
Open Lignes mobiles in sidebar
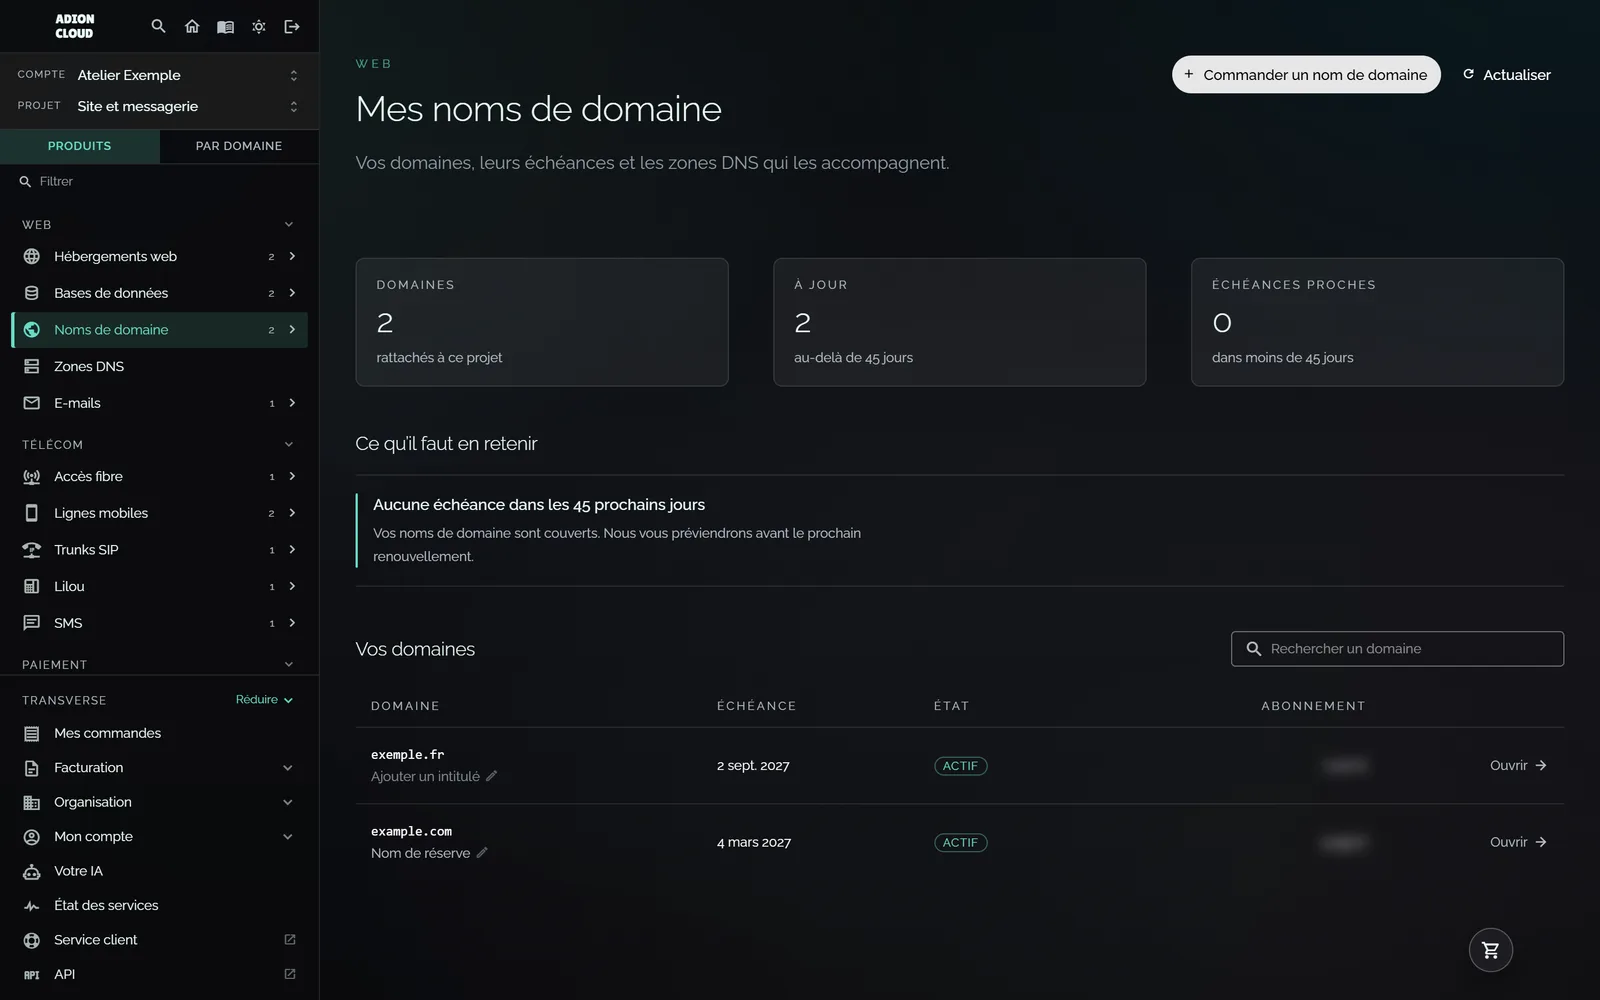[x=160, y=513]
